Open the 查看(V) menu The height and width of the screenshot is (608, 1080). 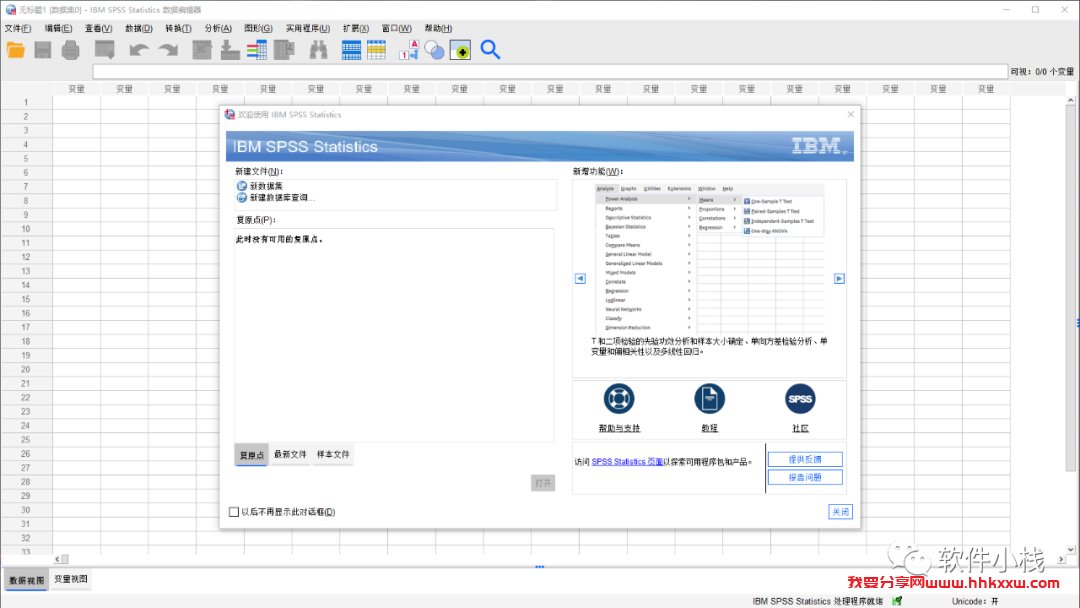point(98,28)
